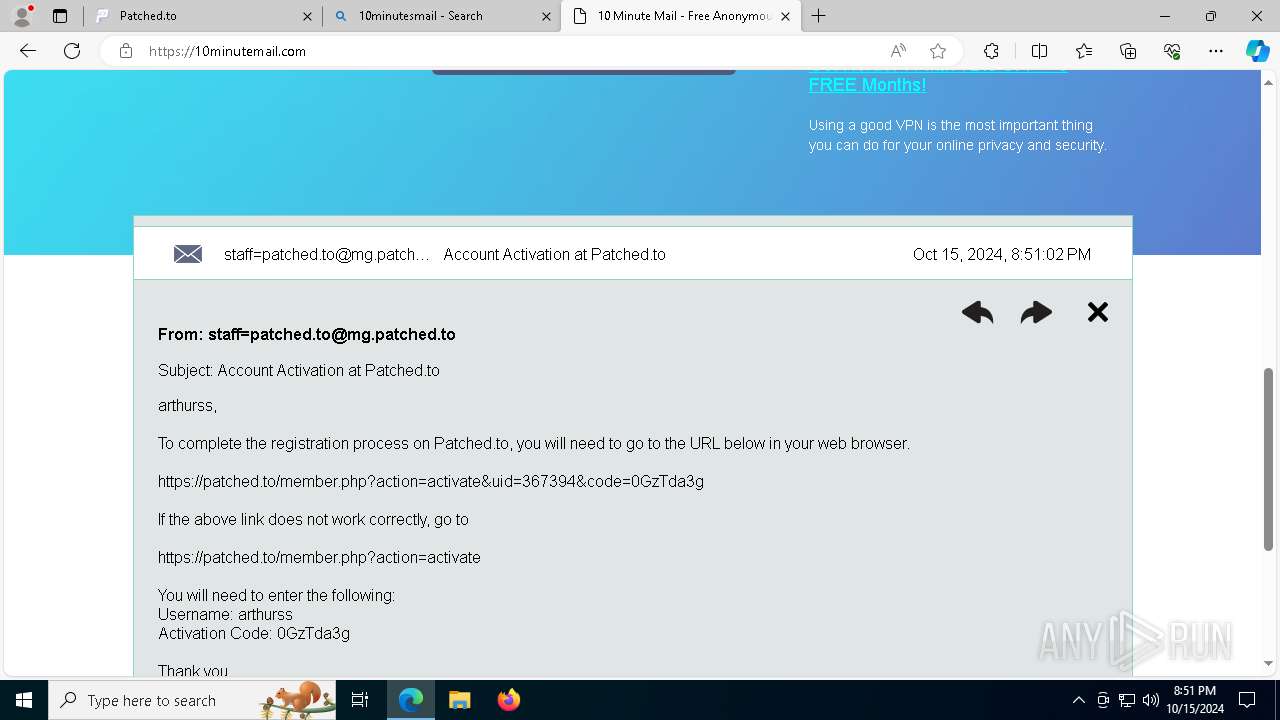Click the activation URL with uid code

click(x=431, y=481)
